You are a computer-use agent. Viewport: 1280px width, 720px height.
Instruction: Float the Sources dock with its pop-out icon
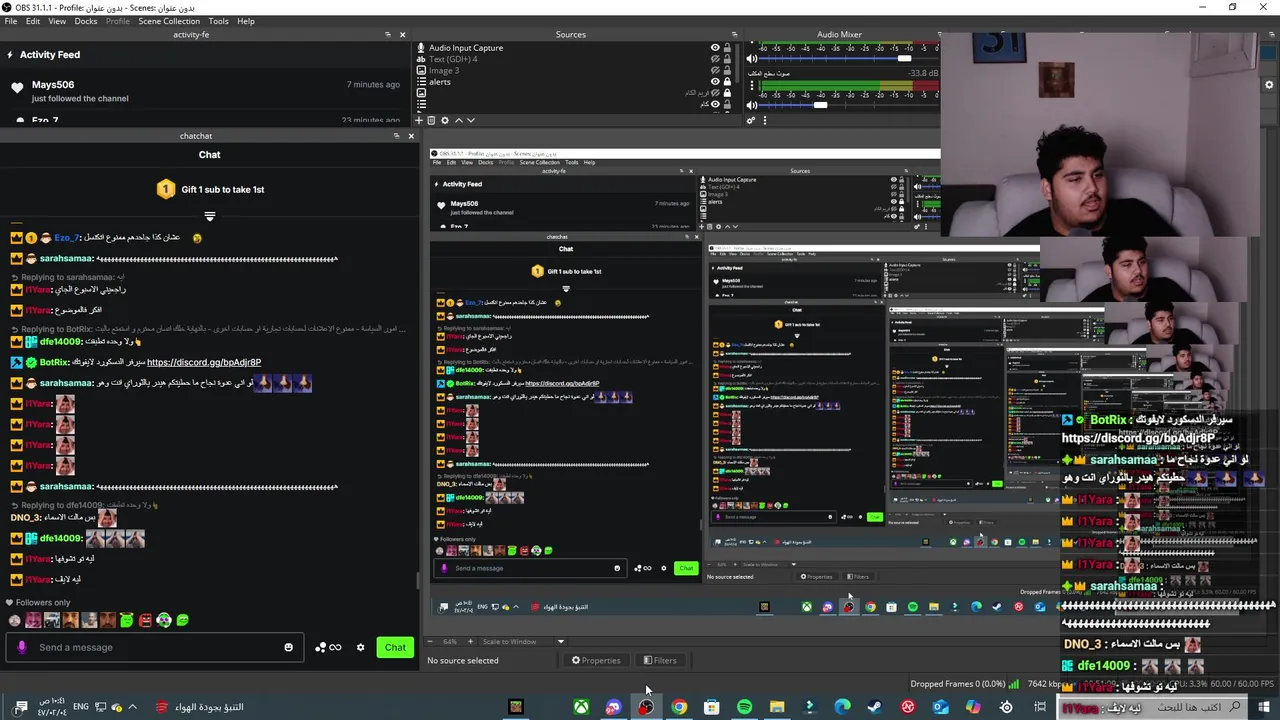(734, 35)
